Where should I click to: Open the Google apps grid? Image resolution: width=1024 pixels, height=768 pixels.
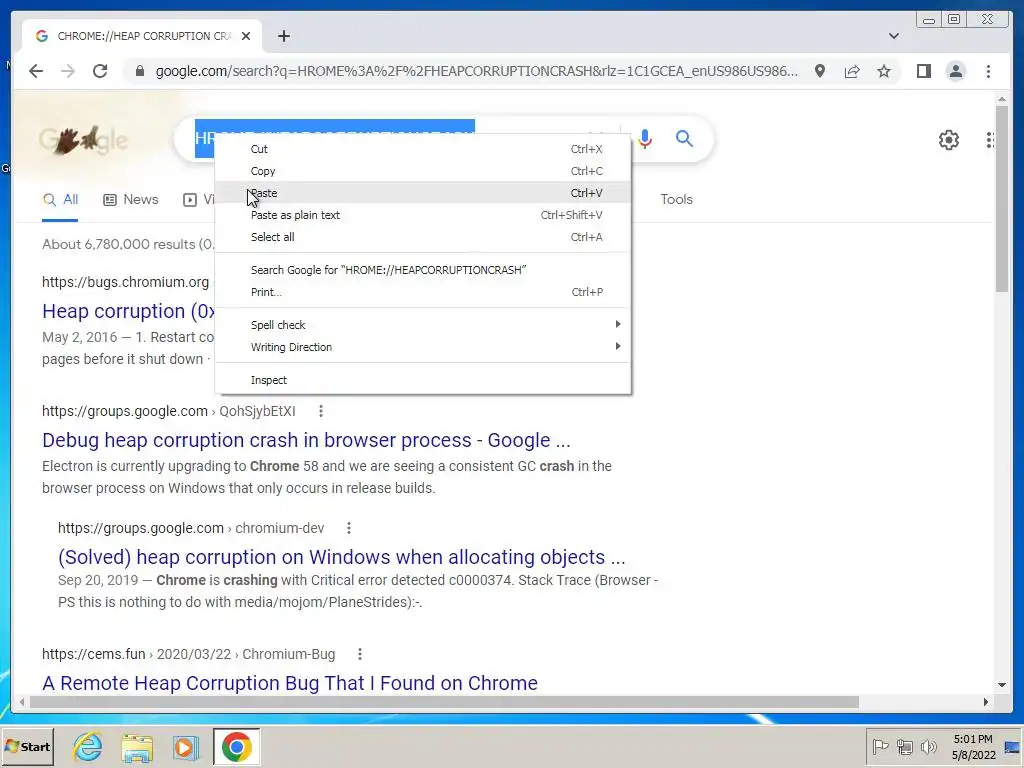tap(990, 140)
